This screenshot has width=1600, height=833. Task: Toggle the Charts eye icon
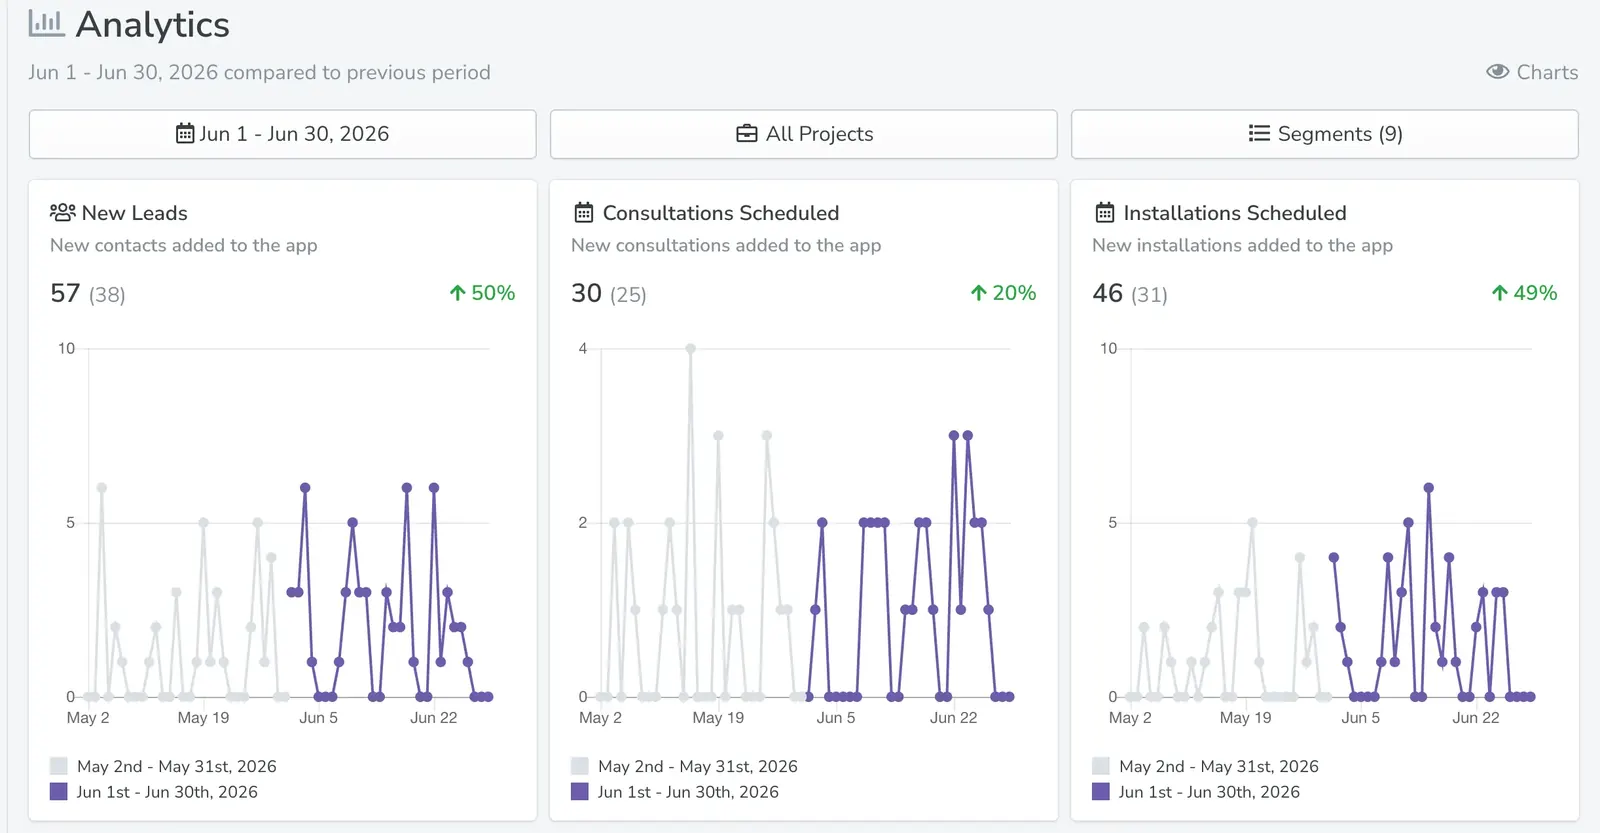click(1497, 72)
